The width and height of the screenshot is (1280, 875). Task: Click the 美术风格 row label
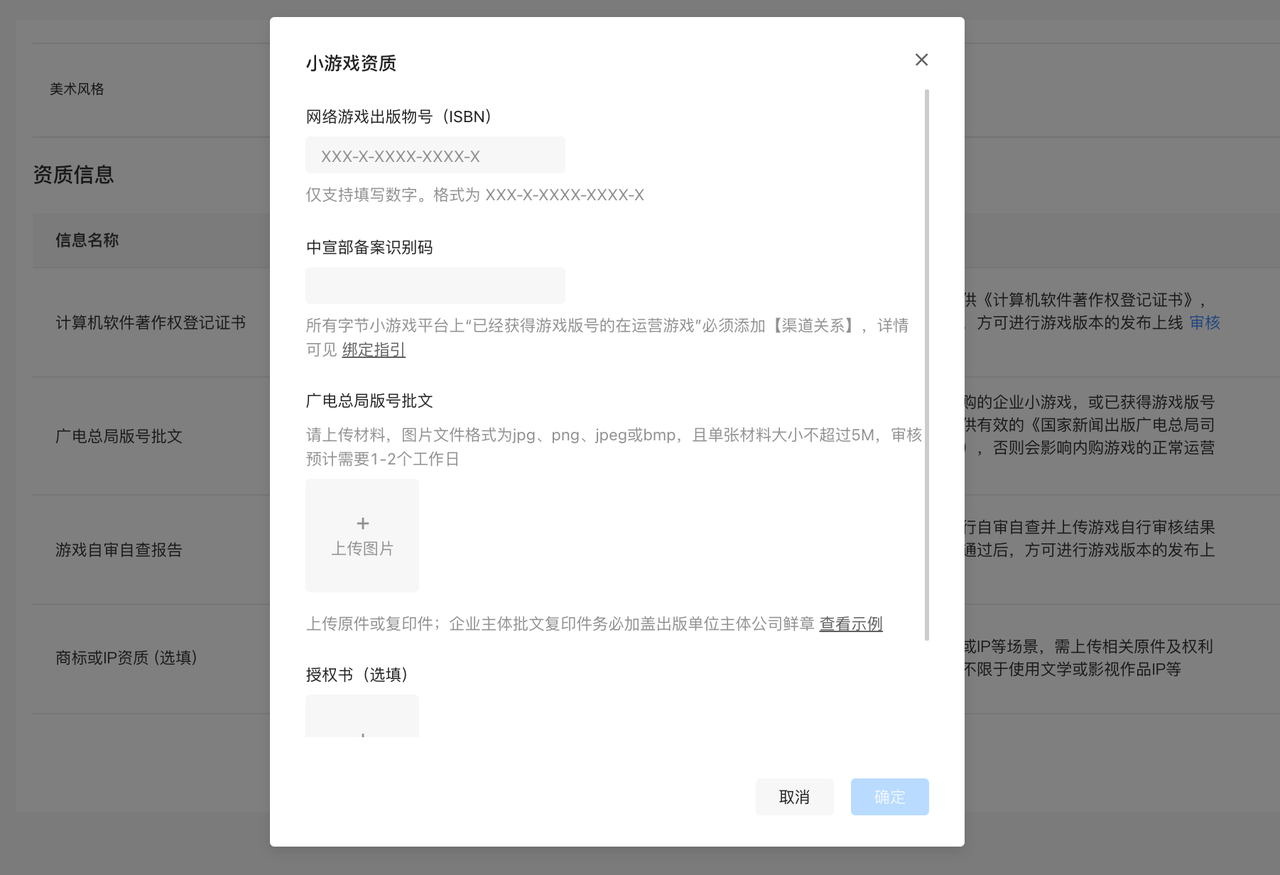coord(76,88)
